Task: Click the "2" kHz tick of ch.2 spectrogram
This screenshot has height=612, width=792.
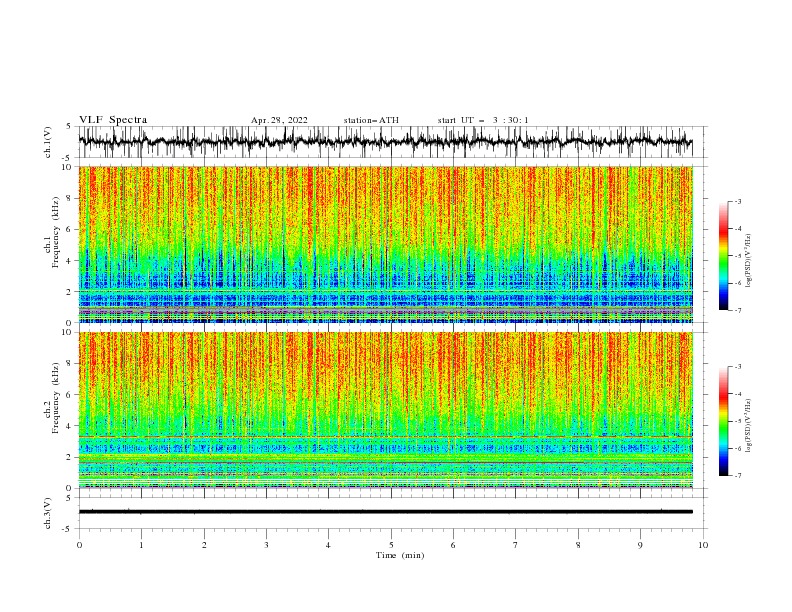Action: coord(70,457)
